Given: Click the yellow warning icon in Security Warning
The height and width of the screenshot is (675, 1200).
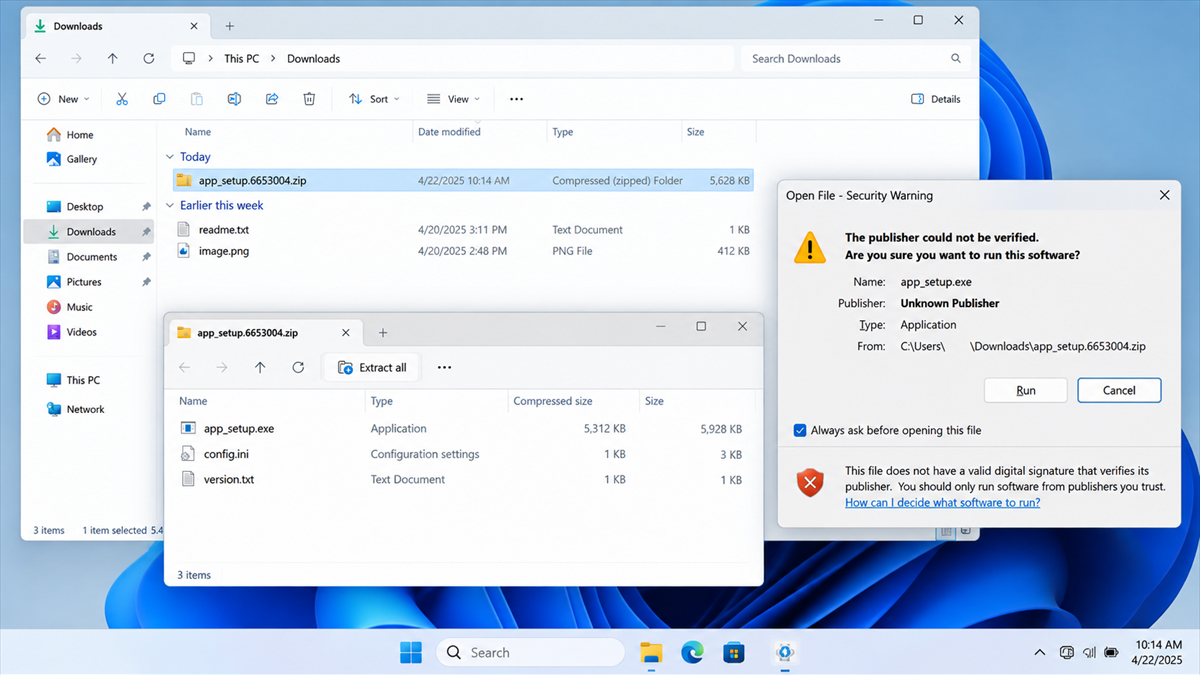Looking at the screenshot, I should pos(810,247).
